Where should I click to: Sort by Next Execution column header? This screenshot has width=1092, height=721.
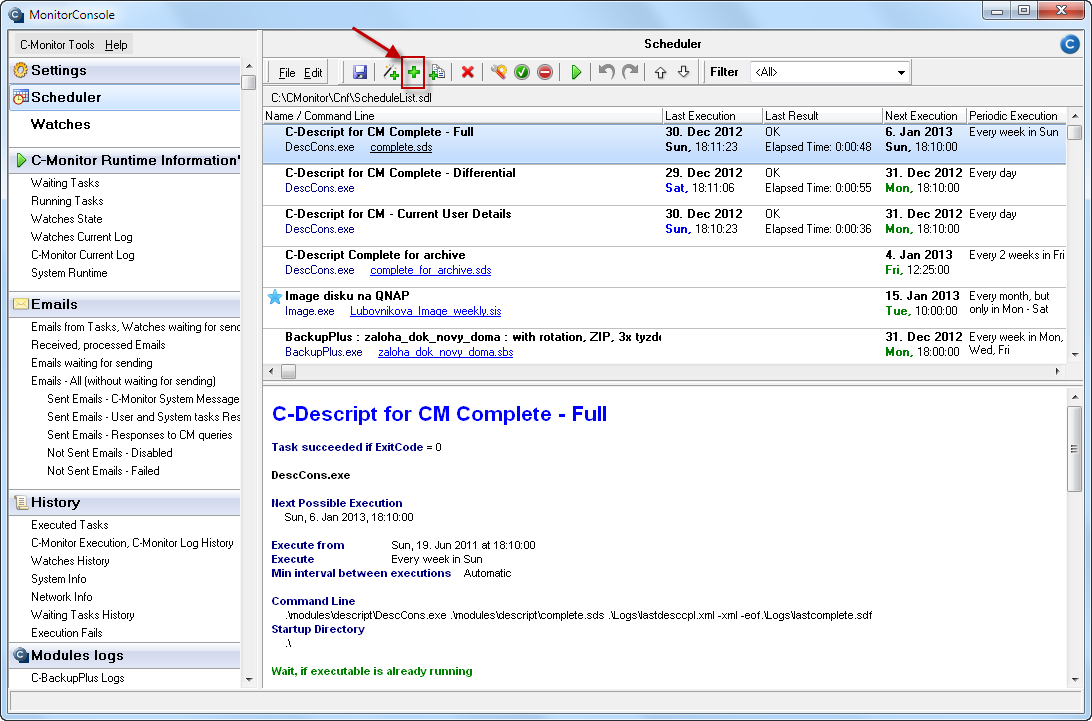924,116
